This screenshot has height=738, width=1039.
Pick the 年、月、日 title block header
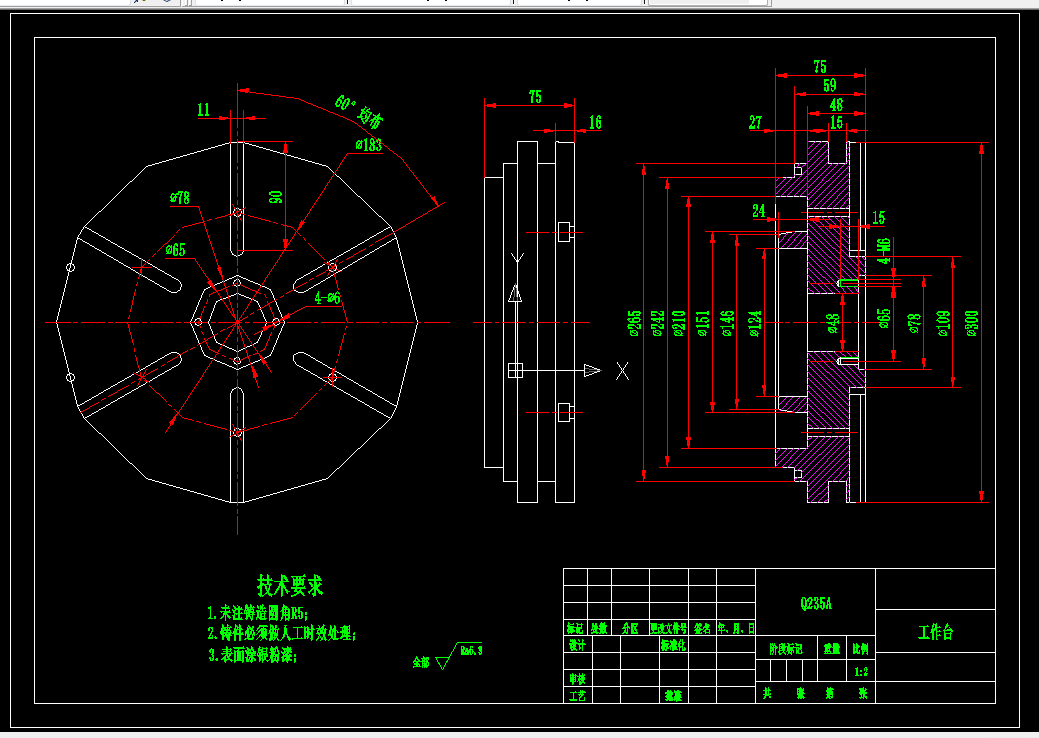(736, 628)
